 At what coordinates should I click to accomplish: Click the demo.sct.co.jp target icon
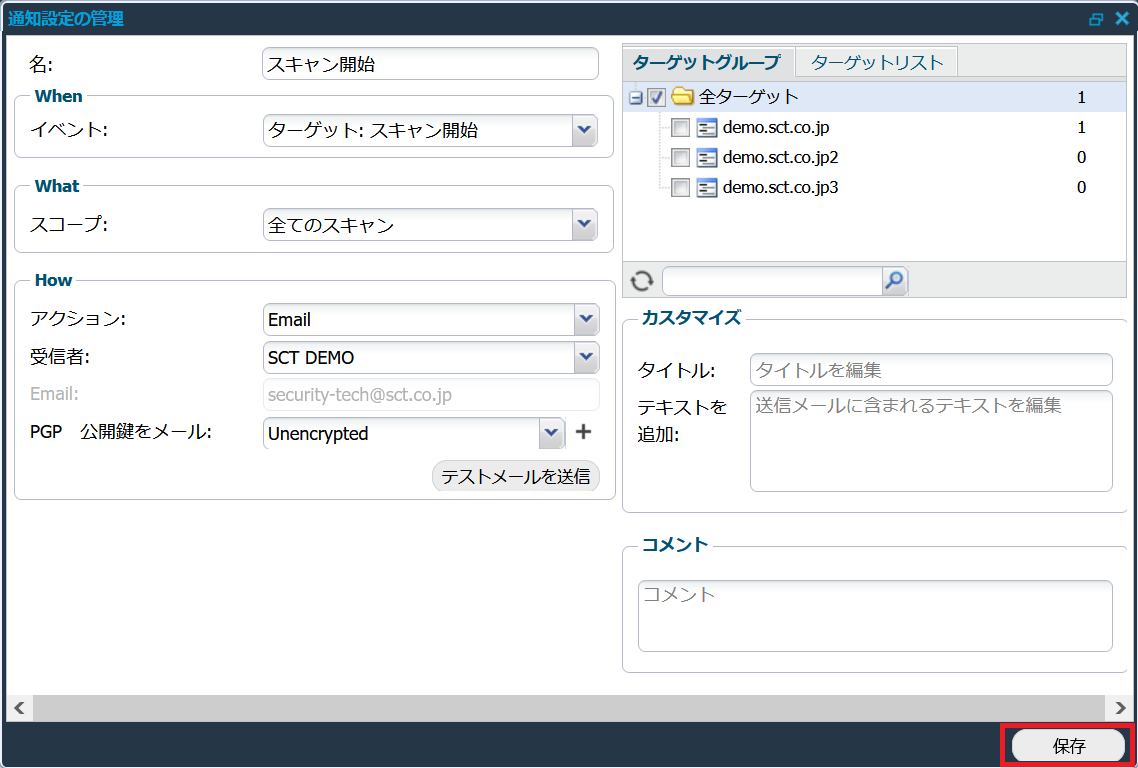click(707, 128)
